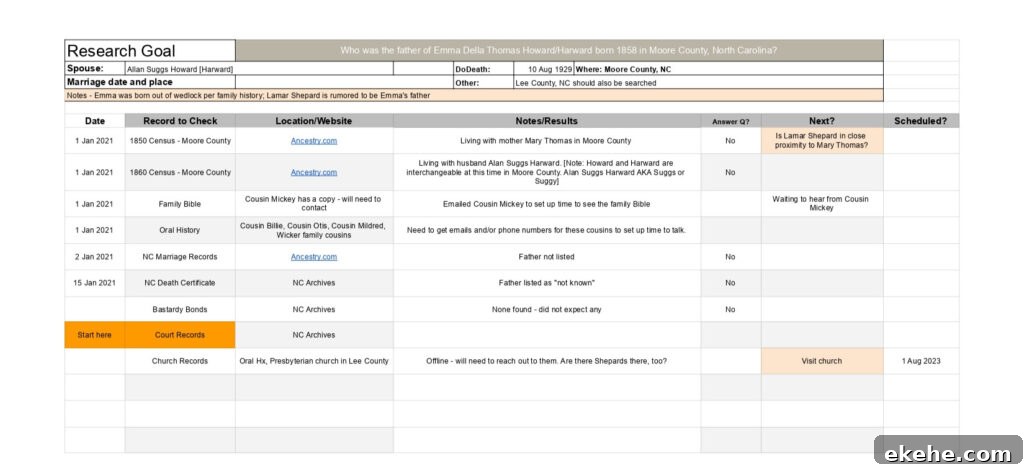
Task: Select the Answer Q? column header
Action: [x=731, y=121]
